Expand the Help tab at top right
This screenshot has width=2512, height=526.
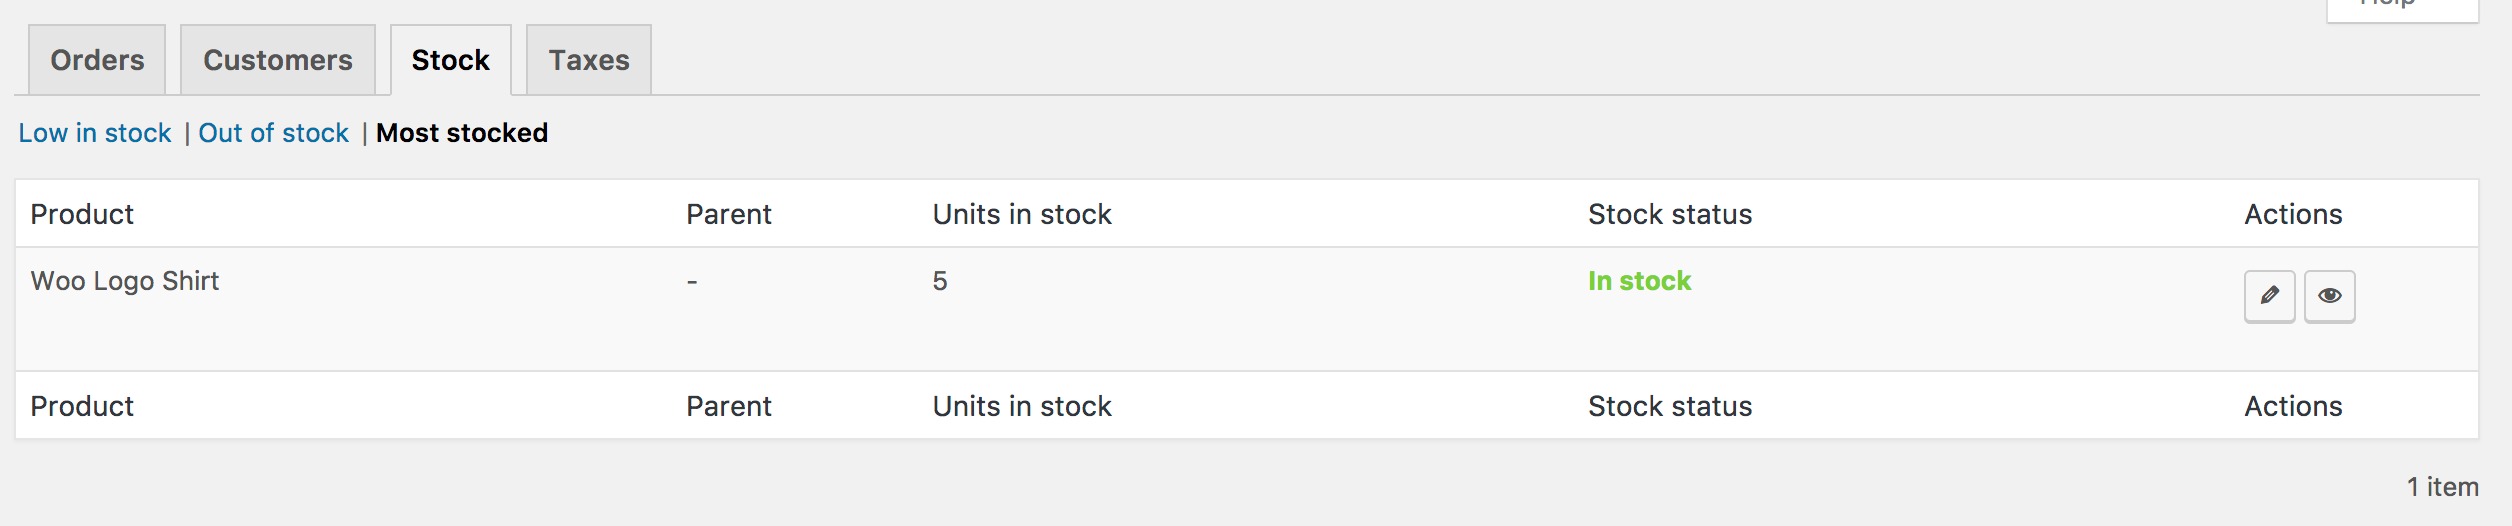pyautogui.click(x=2402, y=8)
